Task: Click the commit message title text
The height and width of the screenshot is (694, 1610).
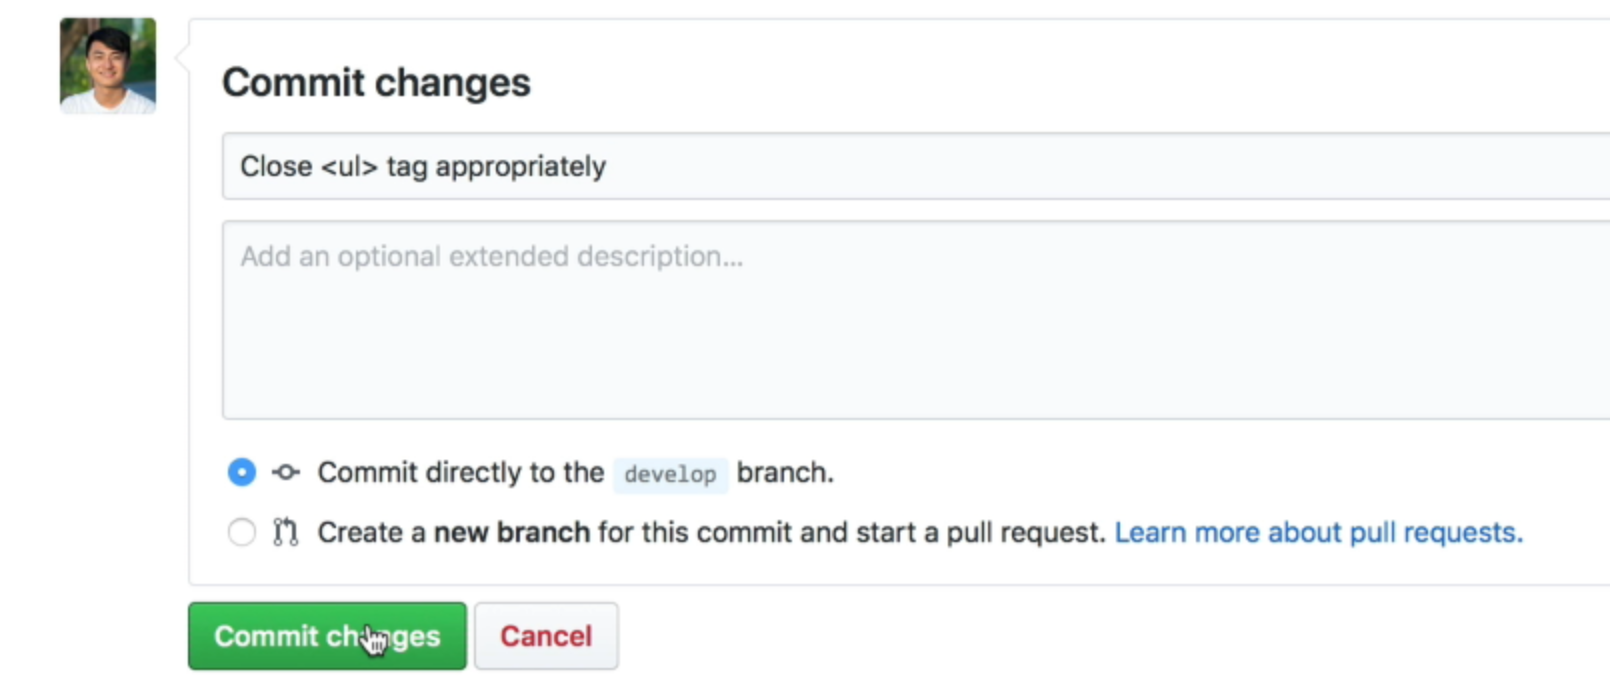Action: (421, 166)
